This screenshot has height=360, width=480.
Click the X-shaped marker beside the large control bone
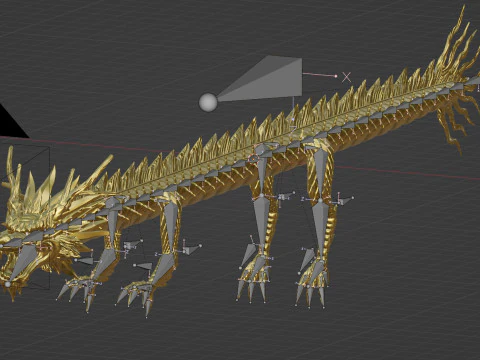click(347, 77)
